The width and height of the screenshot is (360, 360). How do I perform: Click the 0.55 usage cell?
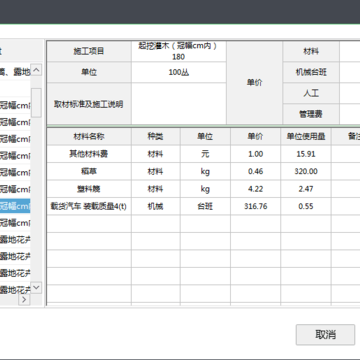(306, 206)
